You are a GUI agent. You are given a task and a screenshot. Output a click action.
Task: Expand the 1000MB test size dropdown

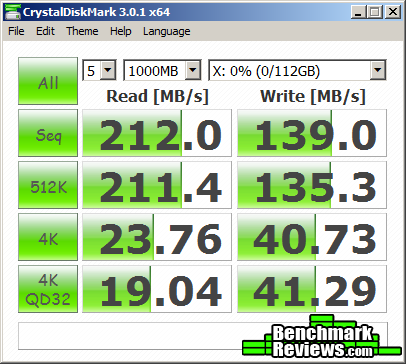pos(193,70)
